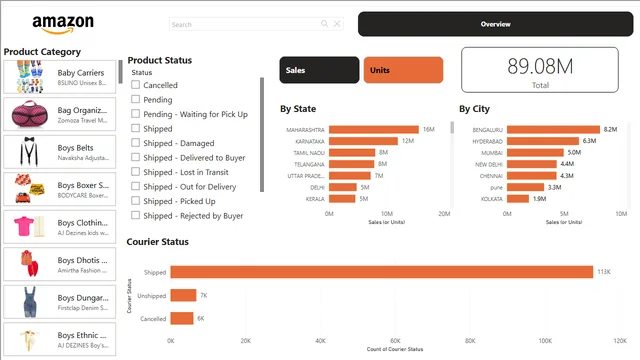
Task: Select the Bengaluru bar in By City
Action: [x=553, y=129]
